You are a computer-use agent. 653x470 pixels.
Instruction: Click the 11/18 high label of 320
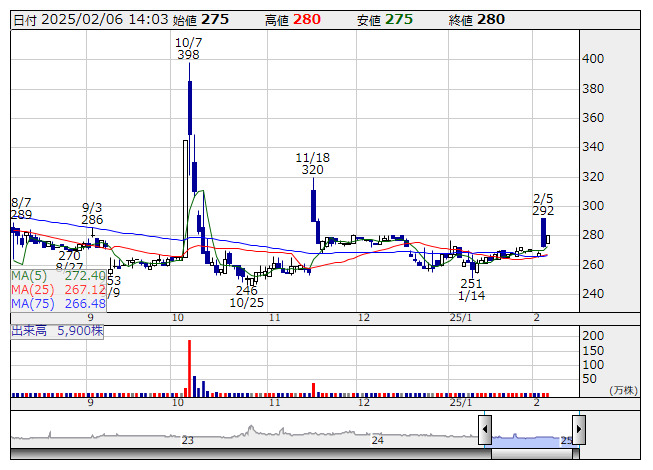(312, 164)
